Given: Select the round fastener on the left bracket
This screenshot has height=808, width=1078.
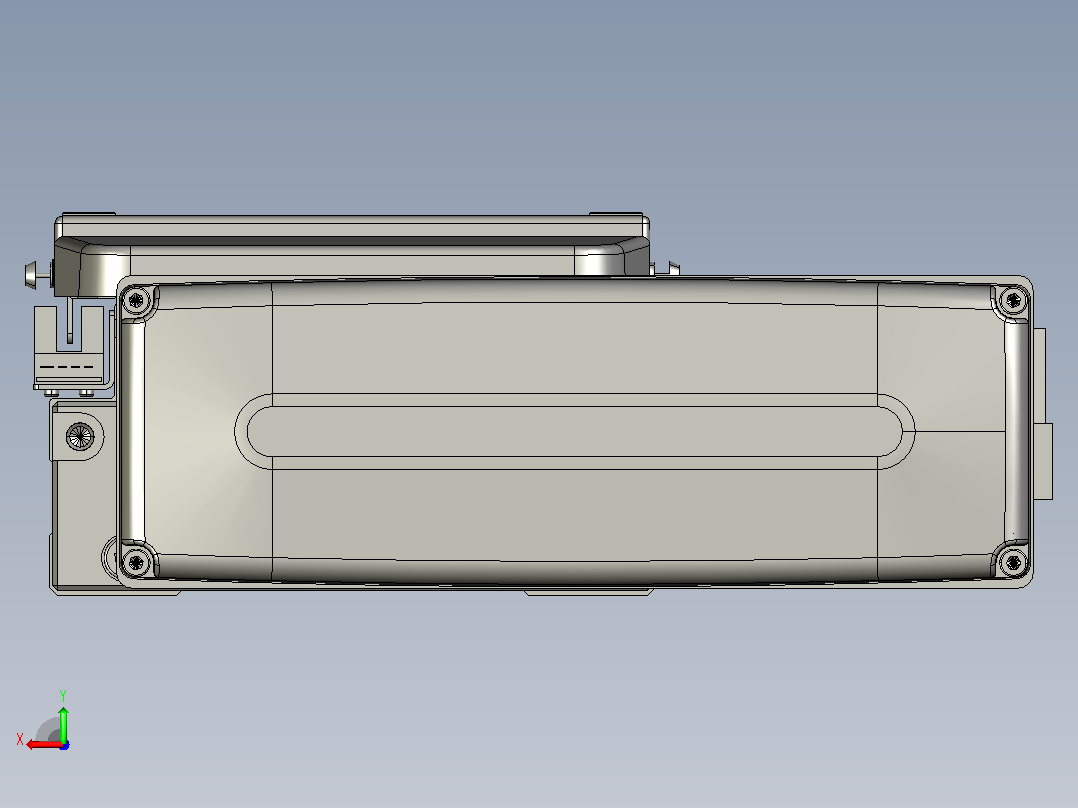Looking at the screenshot, I should (x=80, y=436).
